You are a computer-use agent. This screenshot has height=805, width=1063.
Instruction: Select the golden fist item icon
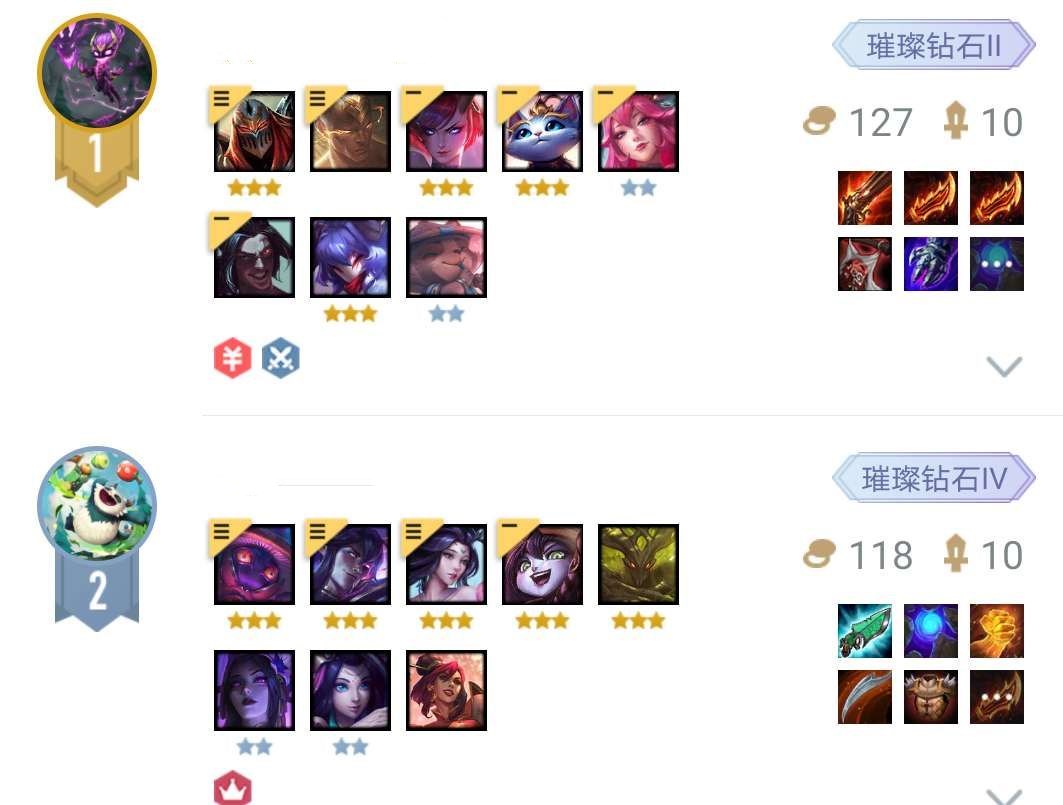[996, 631]
